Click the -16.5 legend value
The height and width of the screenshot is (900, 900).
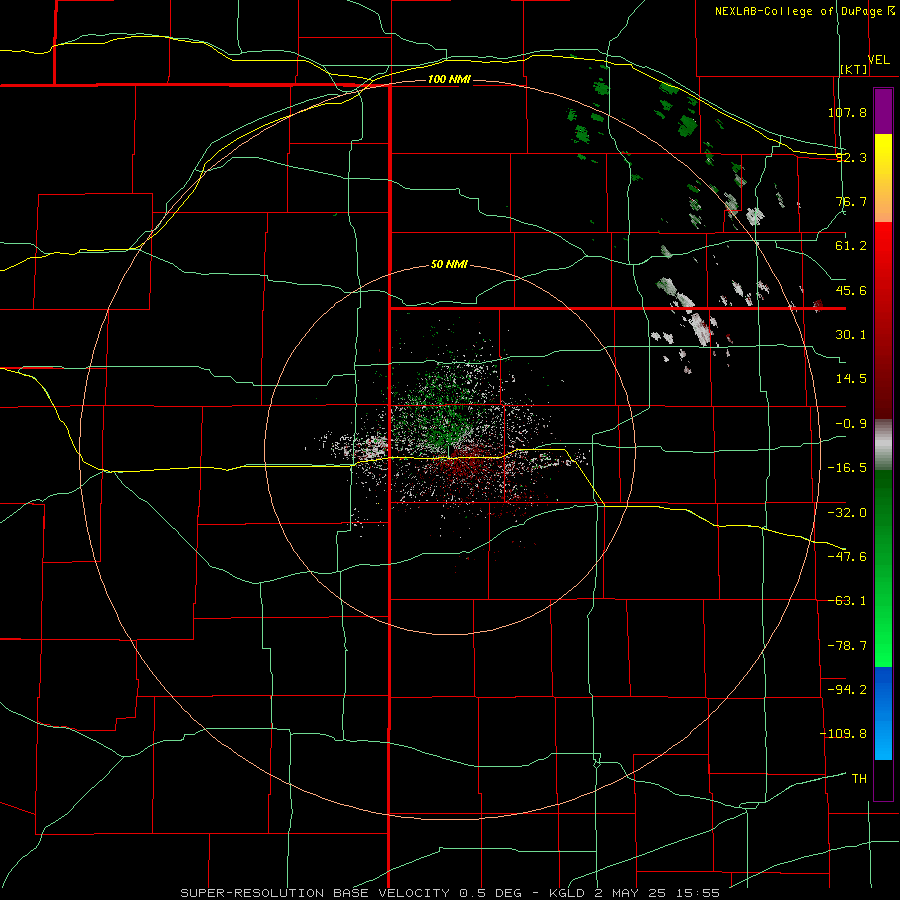point(847,468)
